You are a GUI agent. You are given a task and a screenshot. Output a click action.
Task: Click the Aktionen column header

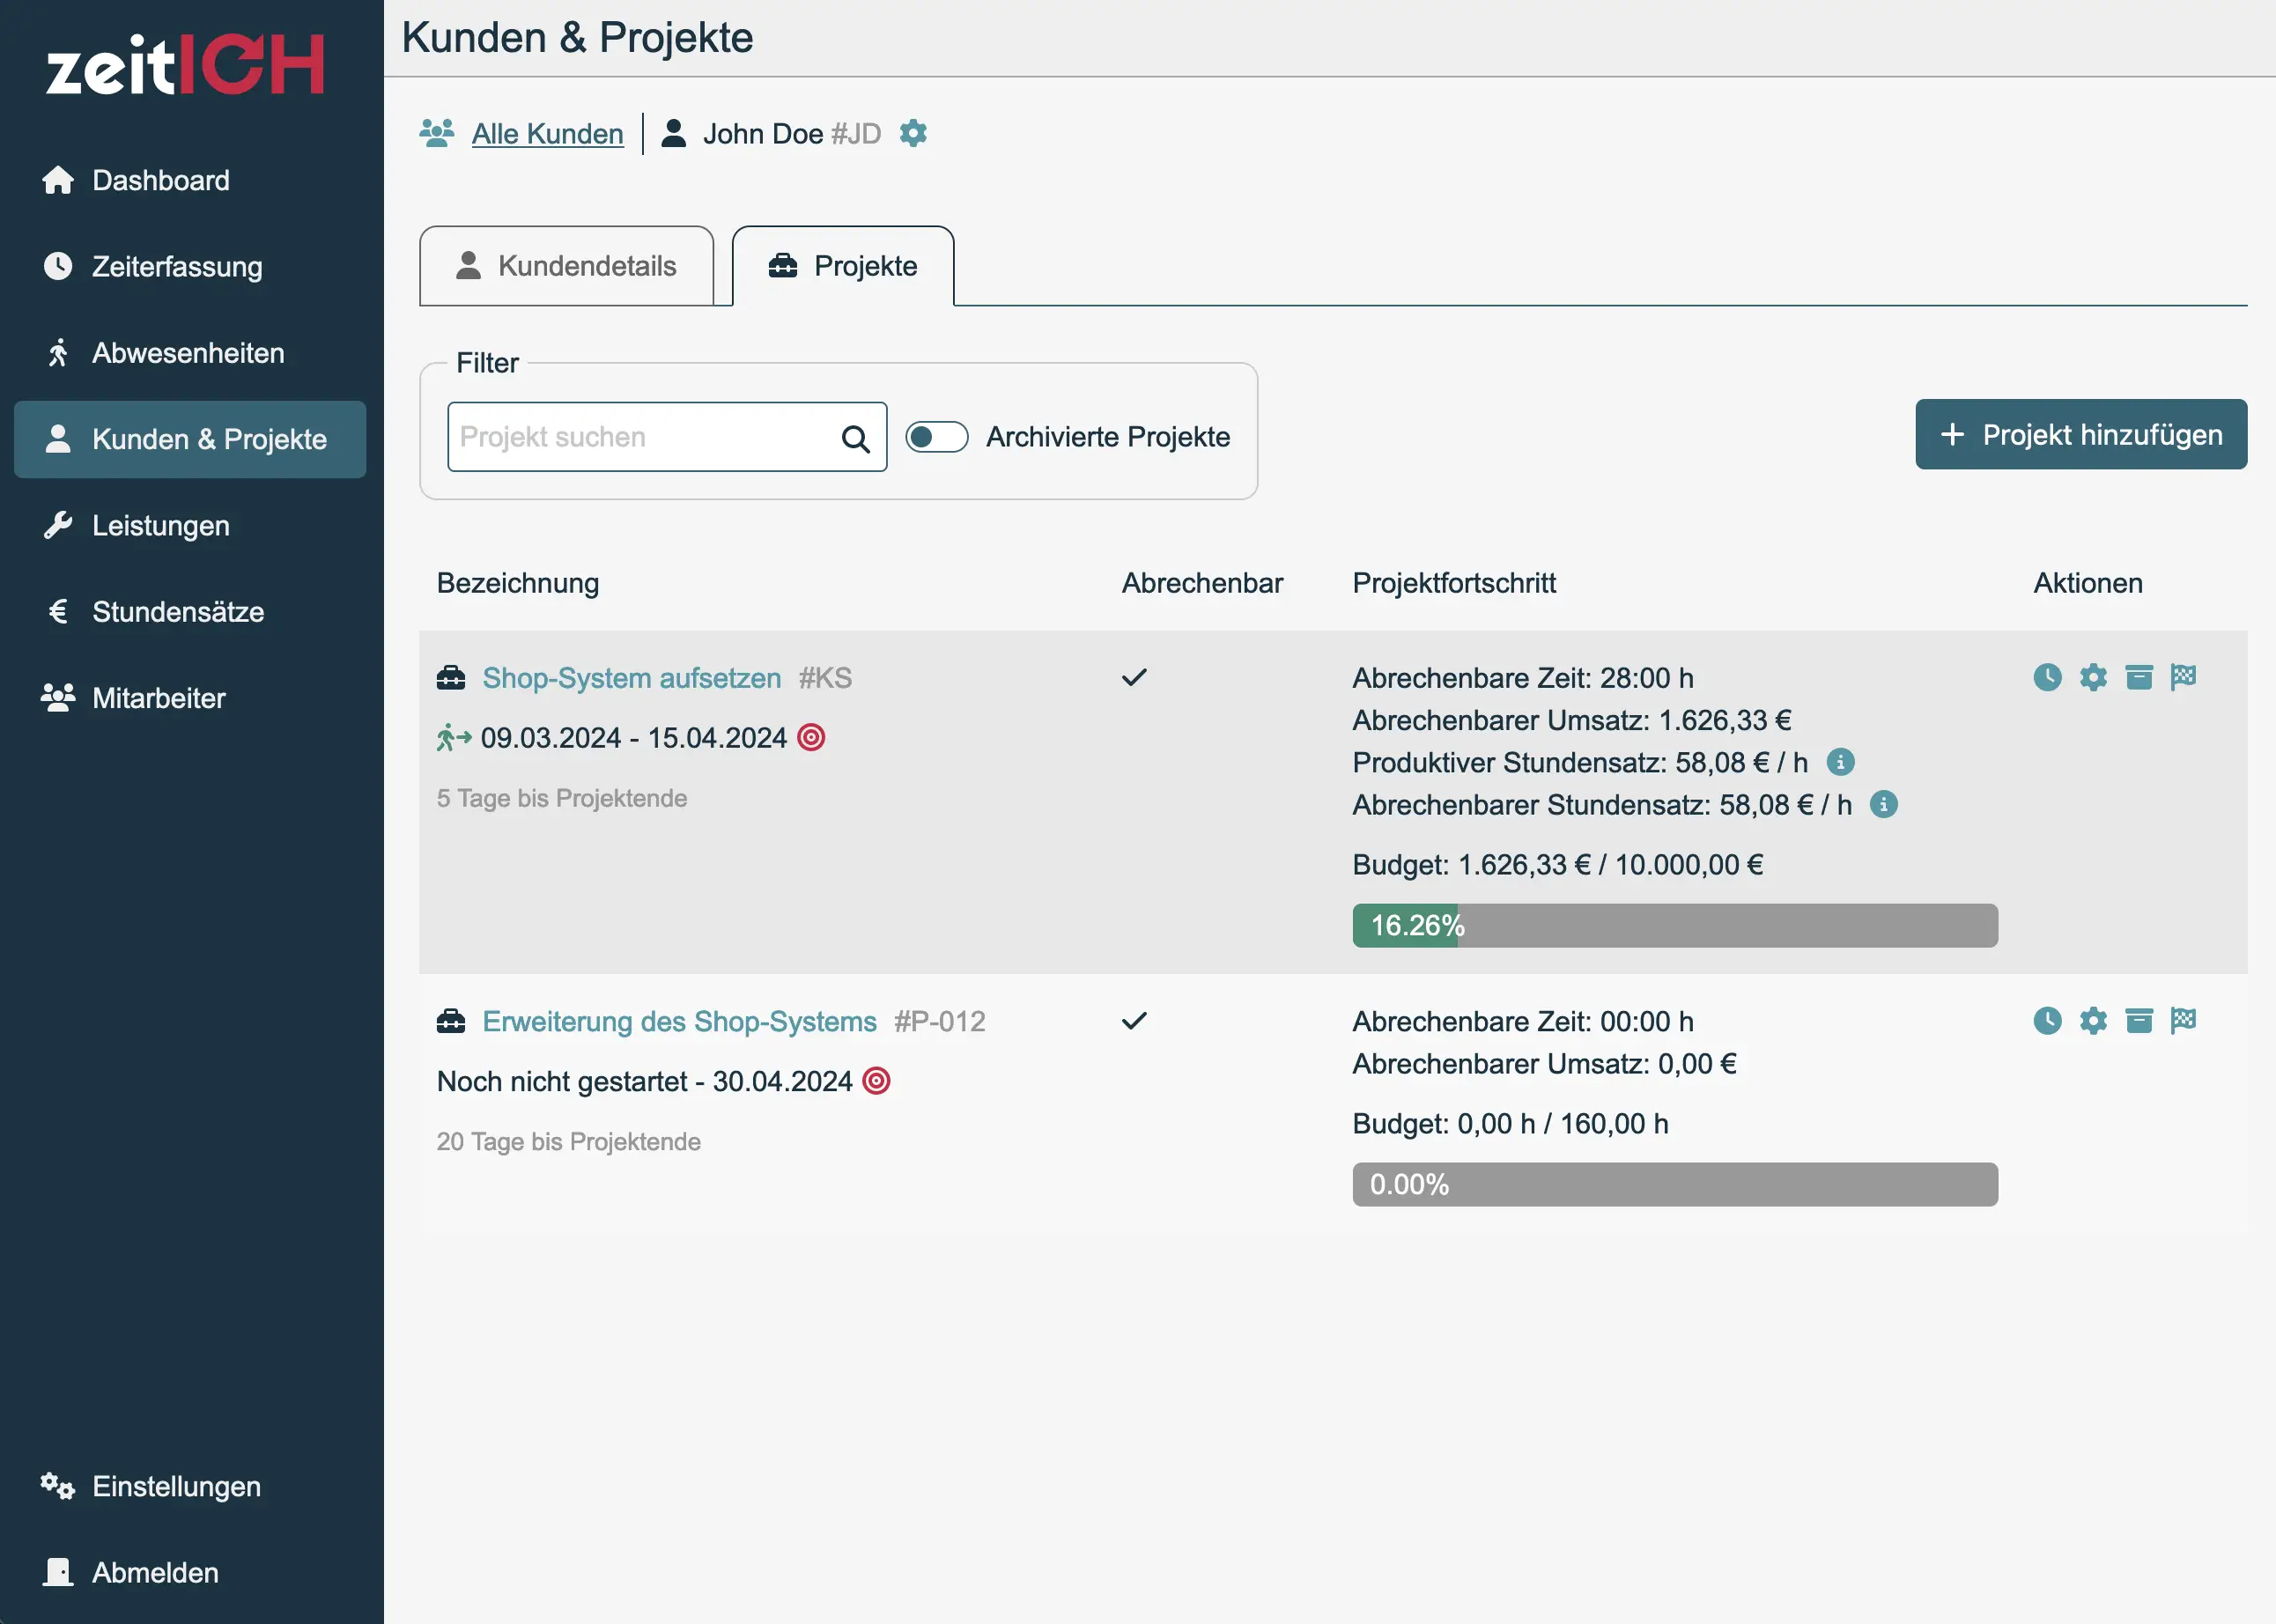coord(2088,584)
